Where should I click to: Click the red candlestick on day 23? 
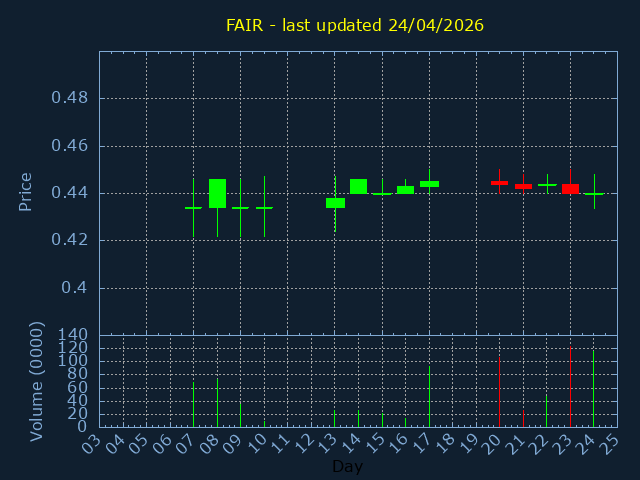[570, 188]
